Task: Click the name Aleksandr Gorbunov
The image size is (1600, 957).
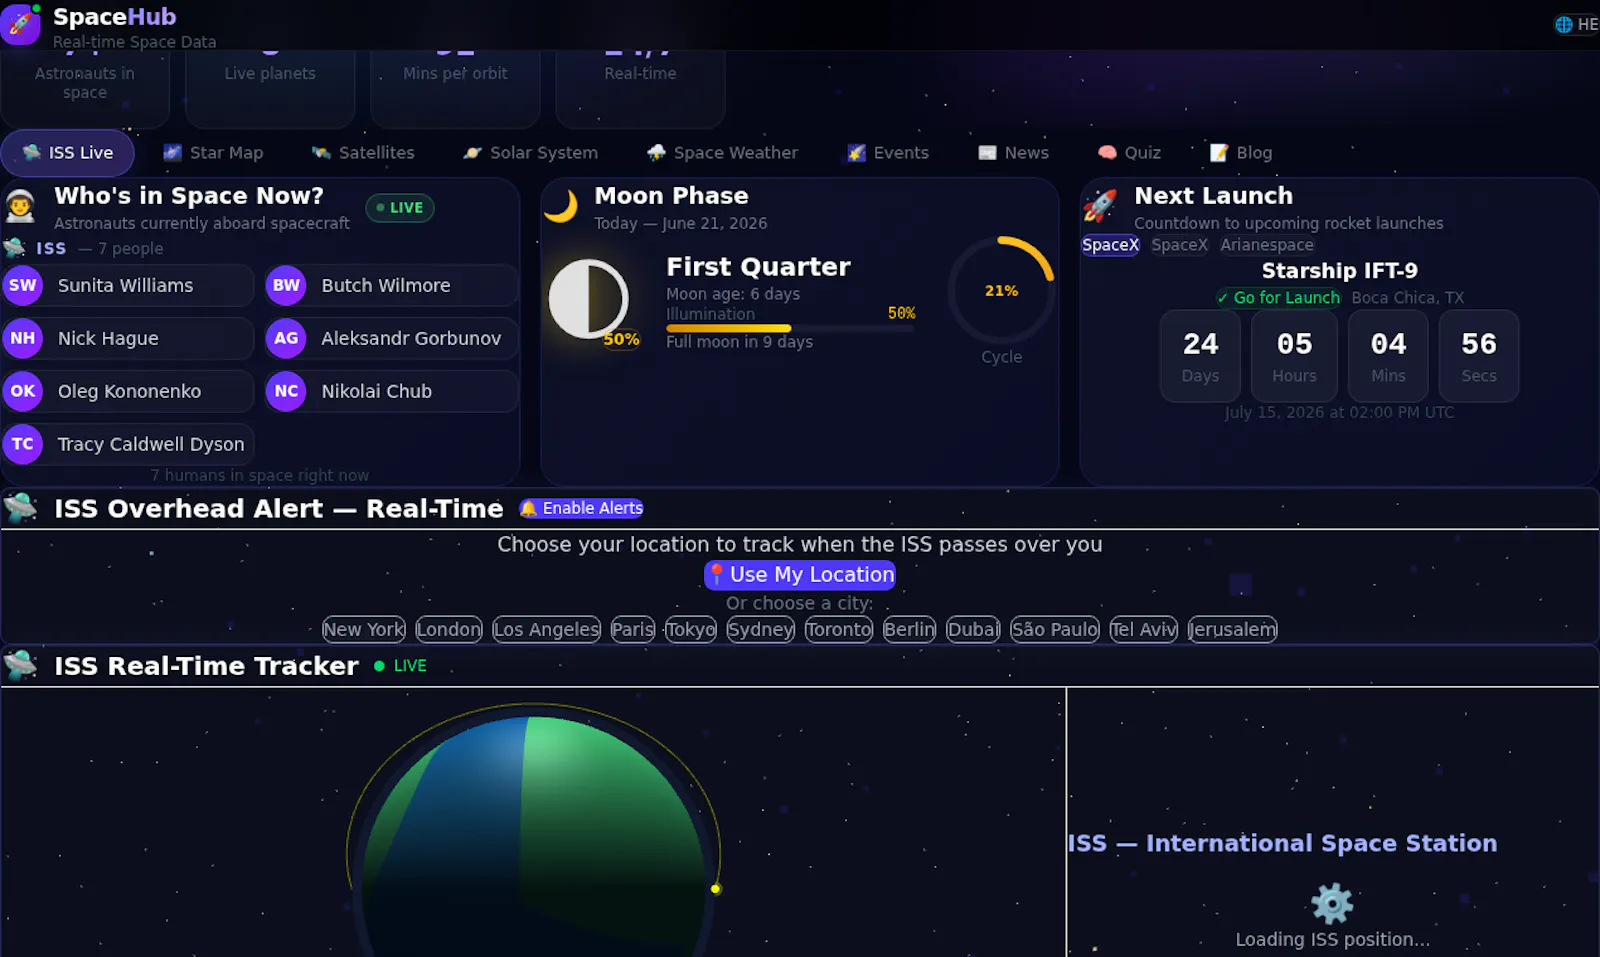Action: [411, 339]
